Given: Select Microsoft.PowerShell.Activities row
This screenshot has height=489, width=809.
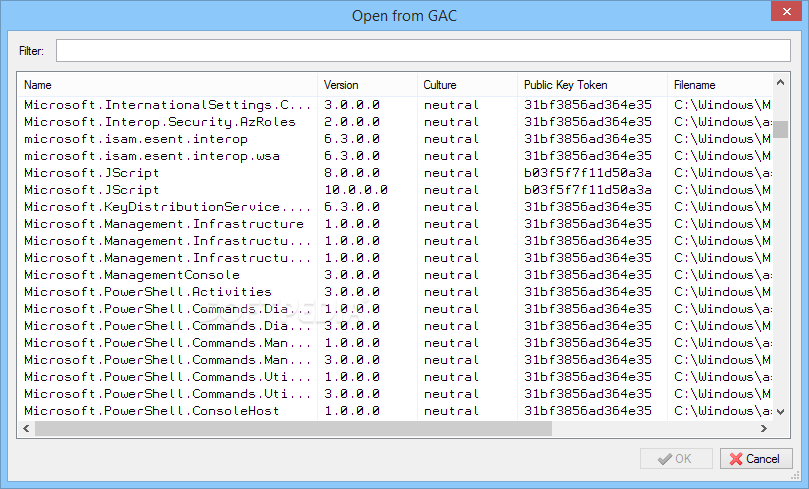Looking at the screenshot, I should click(396, 292).
